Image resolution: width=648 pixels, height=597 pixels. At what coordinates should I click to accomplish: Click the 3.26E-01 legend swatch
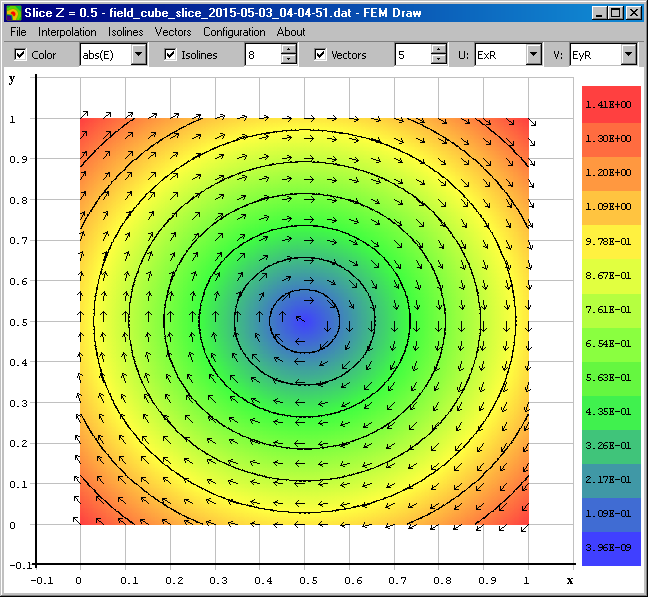coord(611,447)
